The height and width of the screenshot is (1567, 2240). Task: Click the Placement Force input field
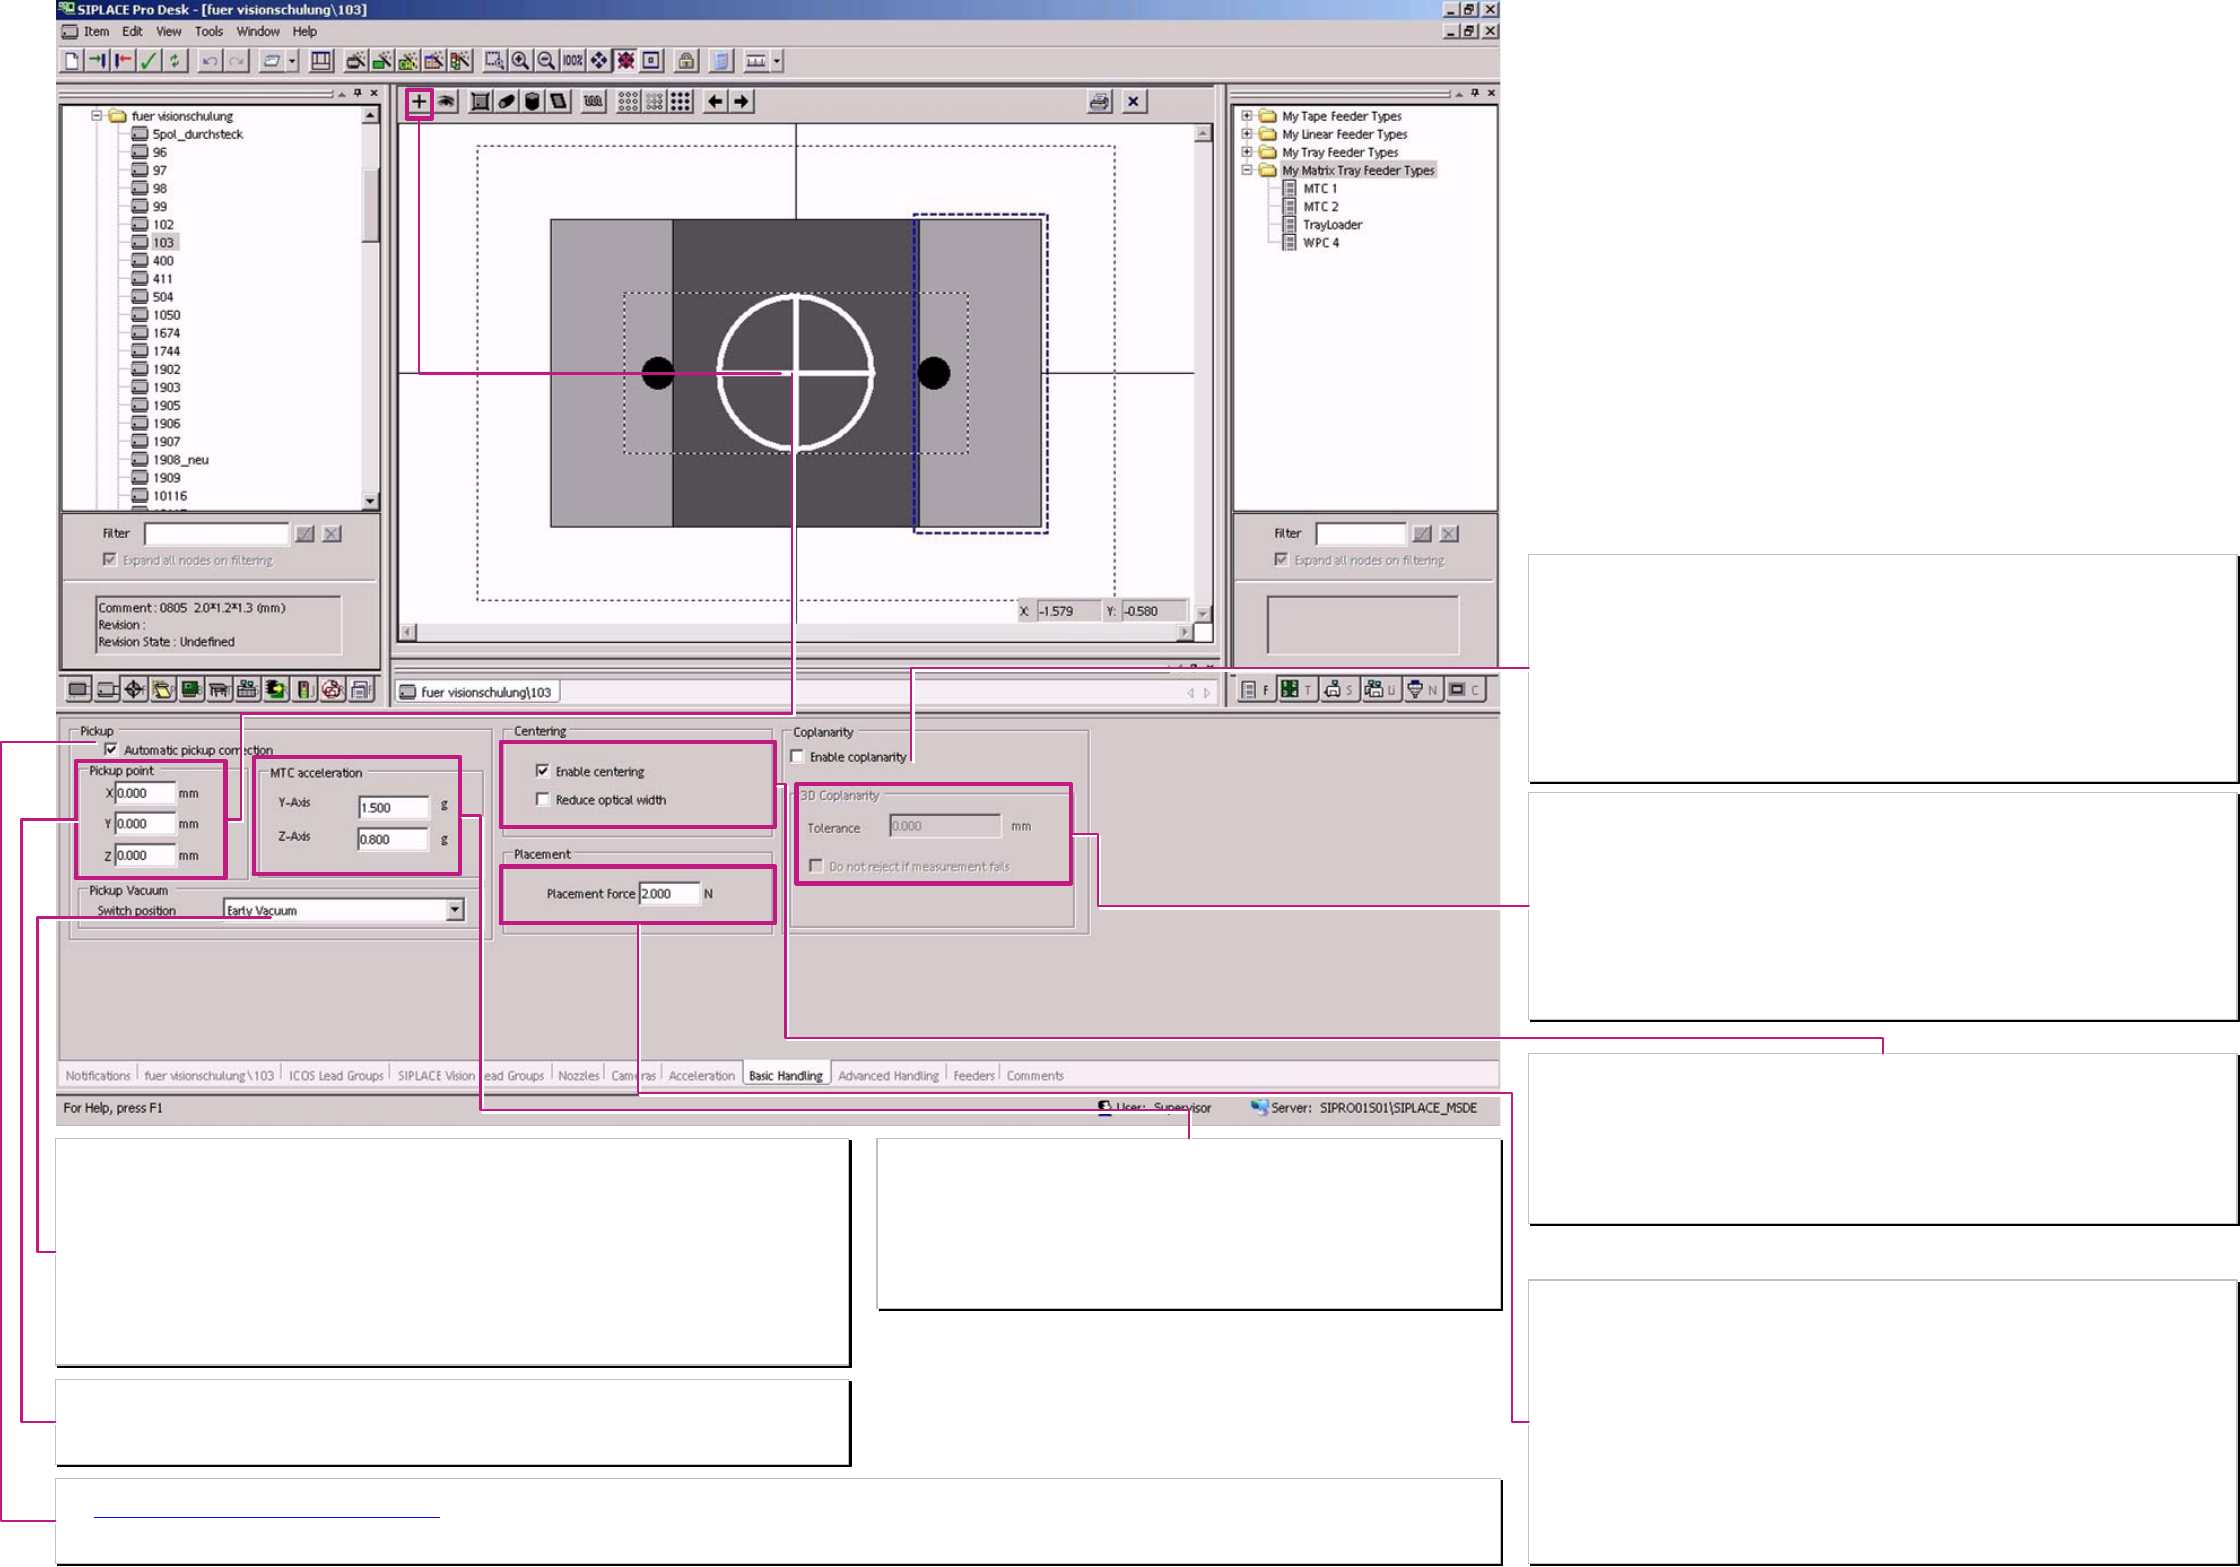tap(668, 893)
